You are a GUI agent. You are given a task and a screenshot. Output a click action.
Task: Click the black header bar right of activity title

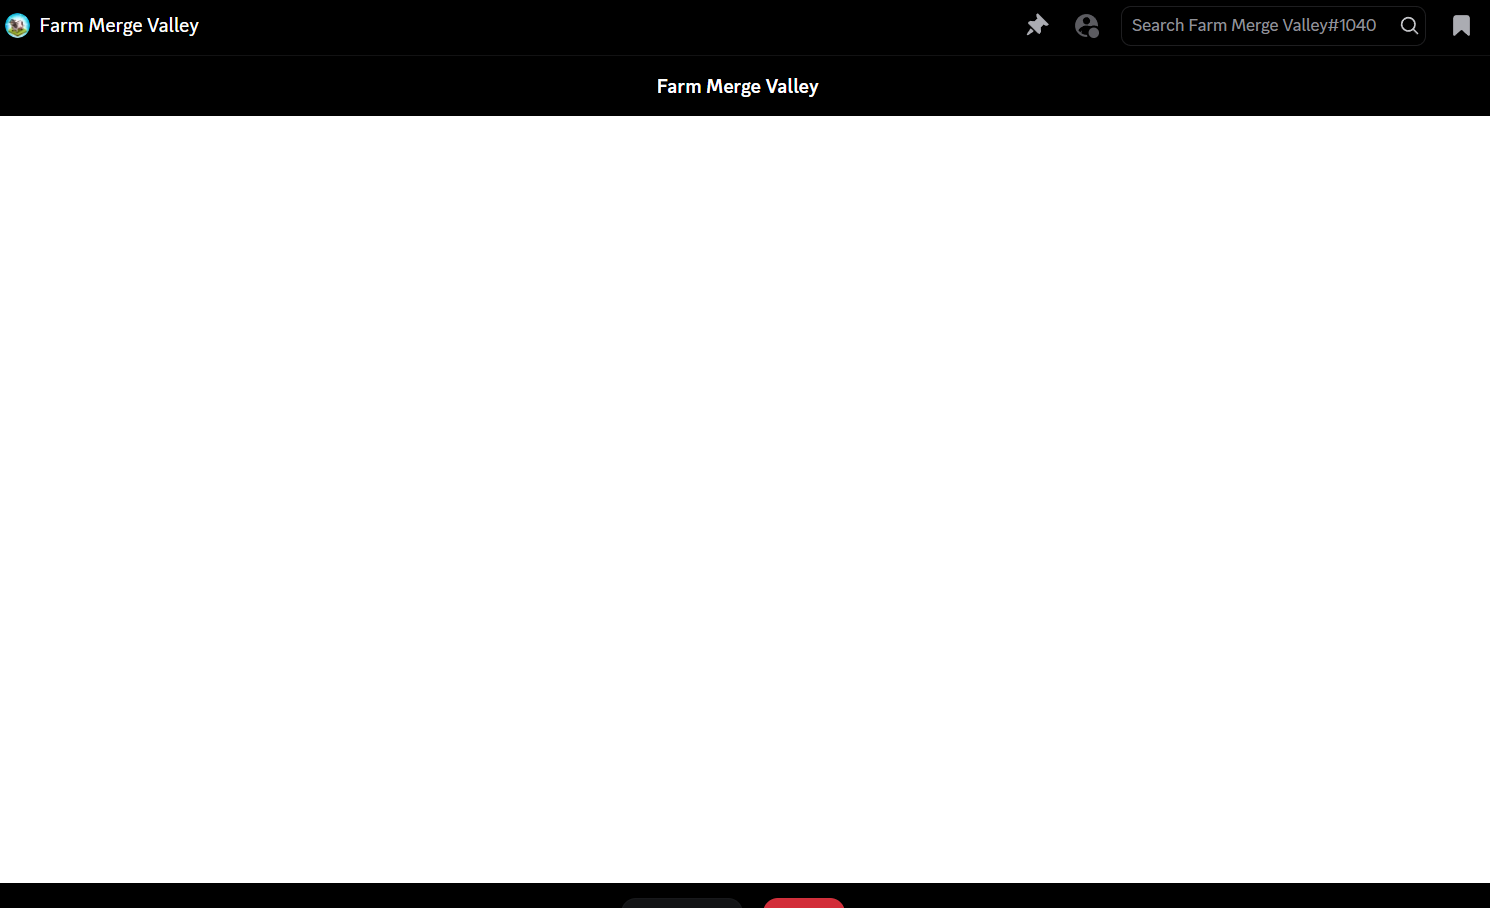point(1150,87)
